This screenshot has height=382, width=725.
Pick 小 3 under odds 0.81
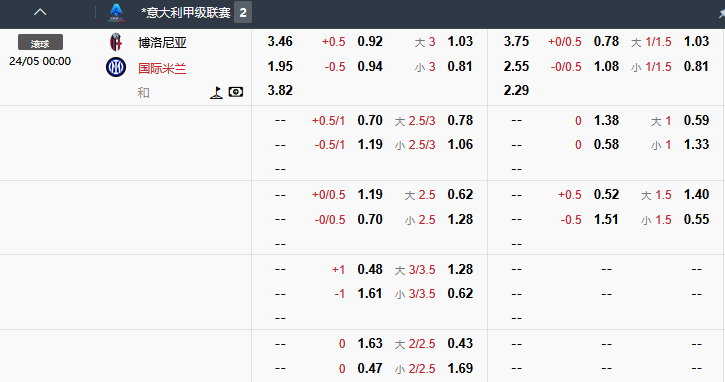tap(460, 66)
